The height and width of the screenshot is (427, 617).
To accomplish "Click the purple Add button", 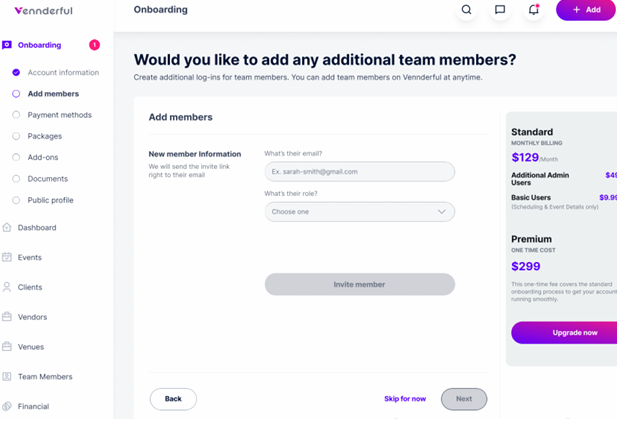I will pos(586,10).
